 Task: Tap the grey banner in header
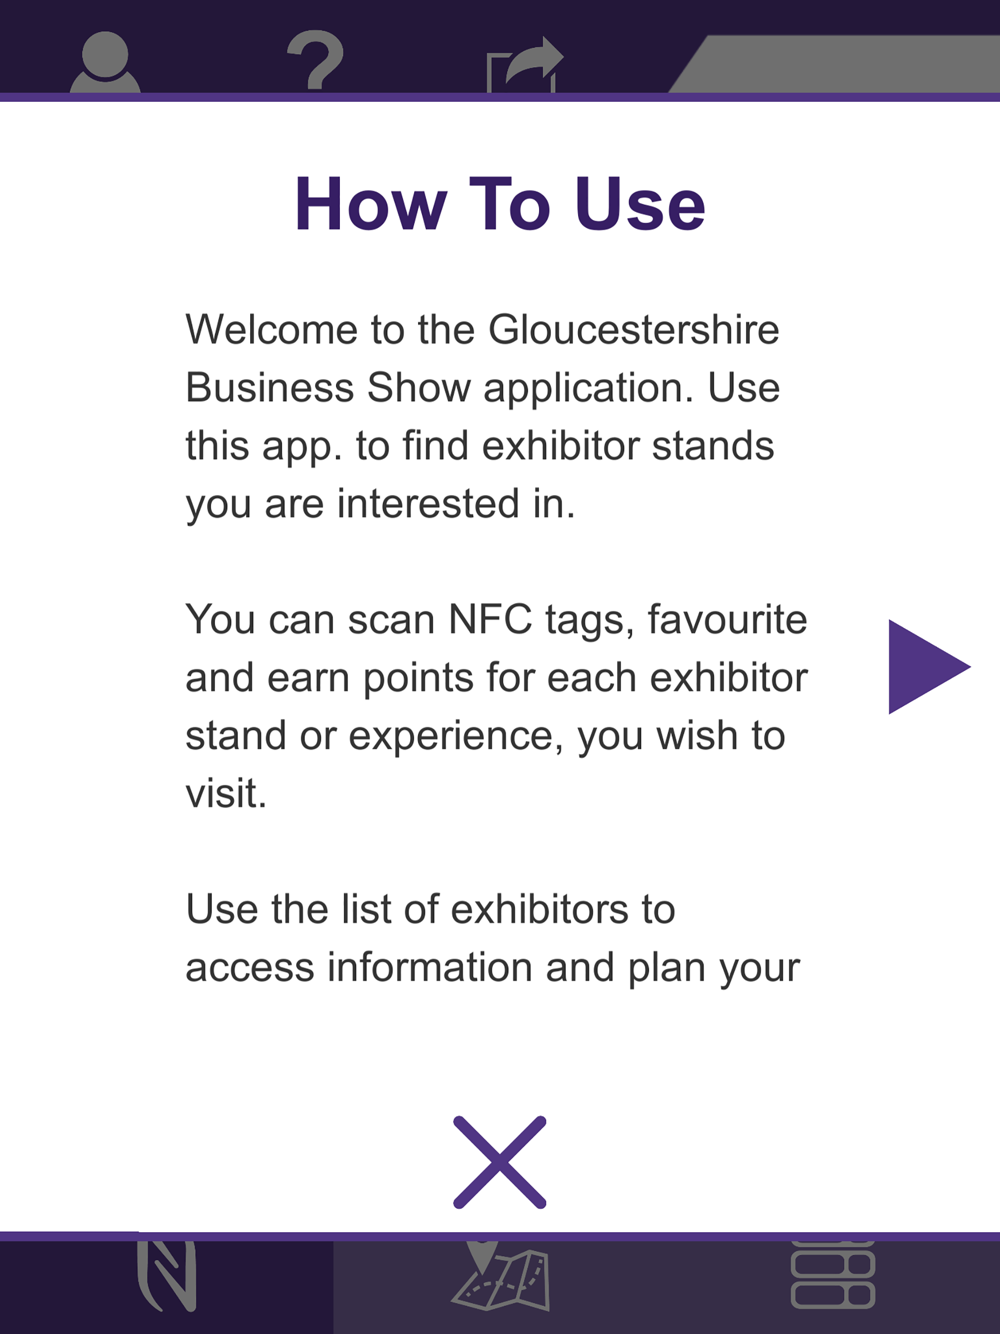pos(835,65)
